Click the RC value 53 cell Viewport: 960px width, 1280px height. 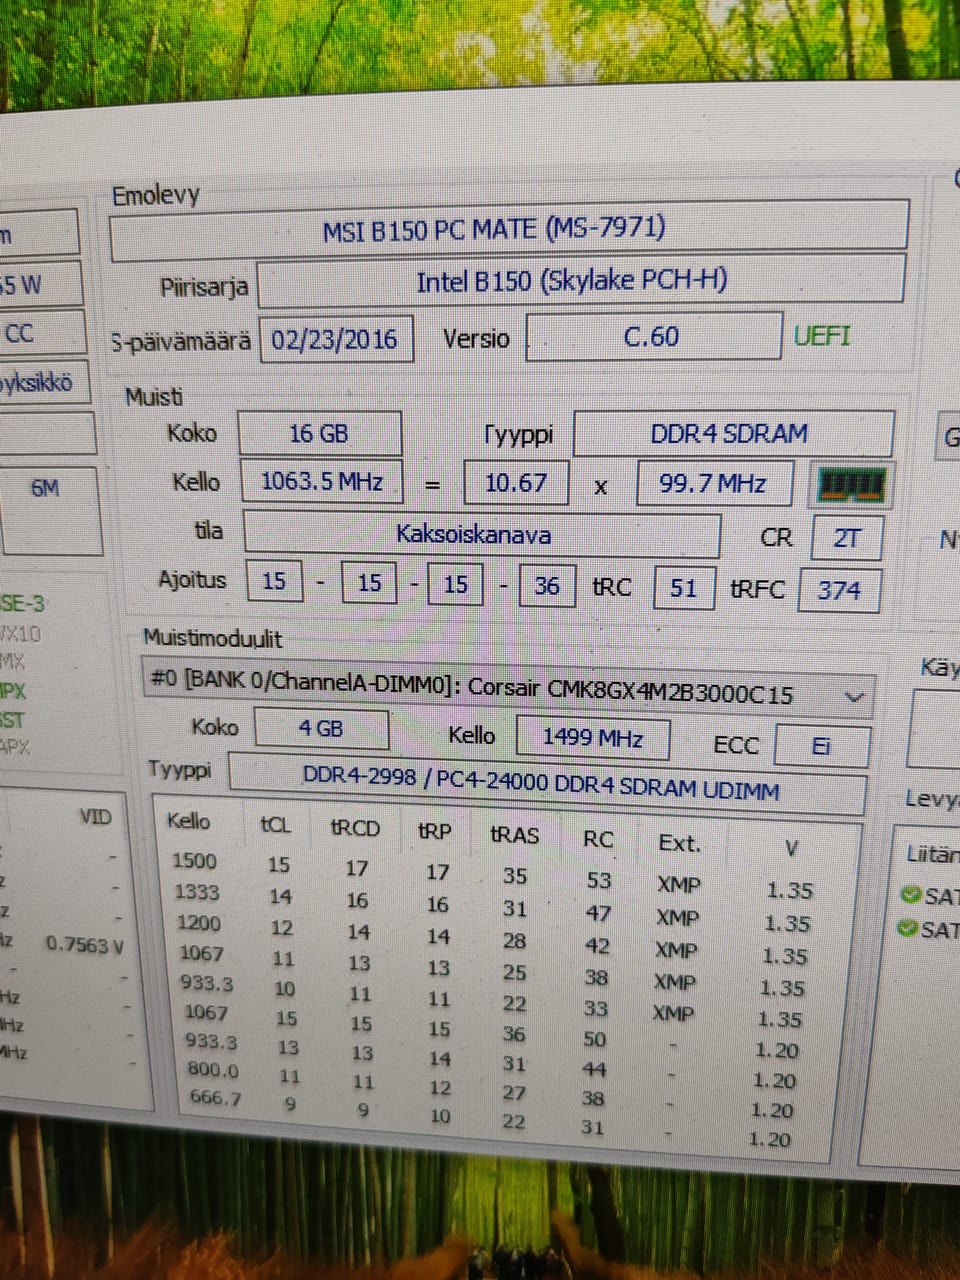tap(599, 880)
